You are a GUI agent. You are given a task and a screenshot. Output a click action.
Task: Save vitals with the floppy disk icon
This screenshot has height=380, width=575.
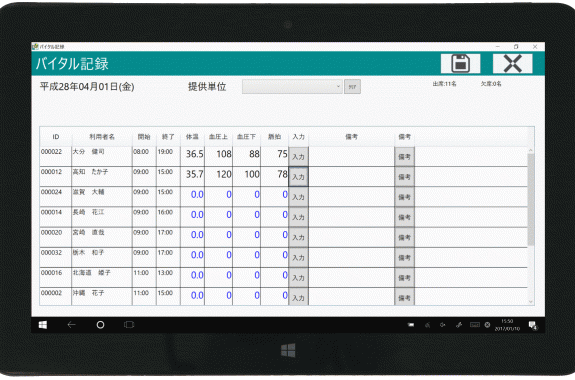(460, 63)
